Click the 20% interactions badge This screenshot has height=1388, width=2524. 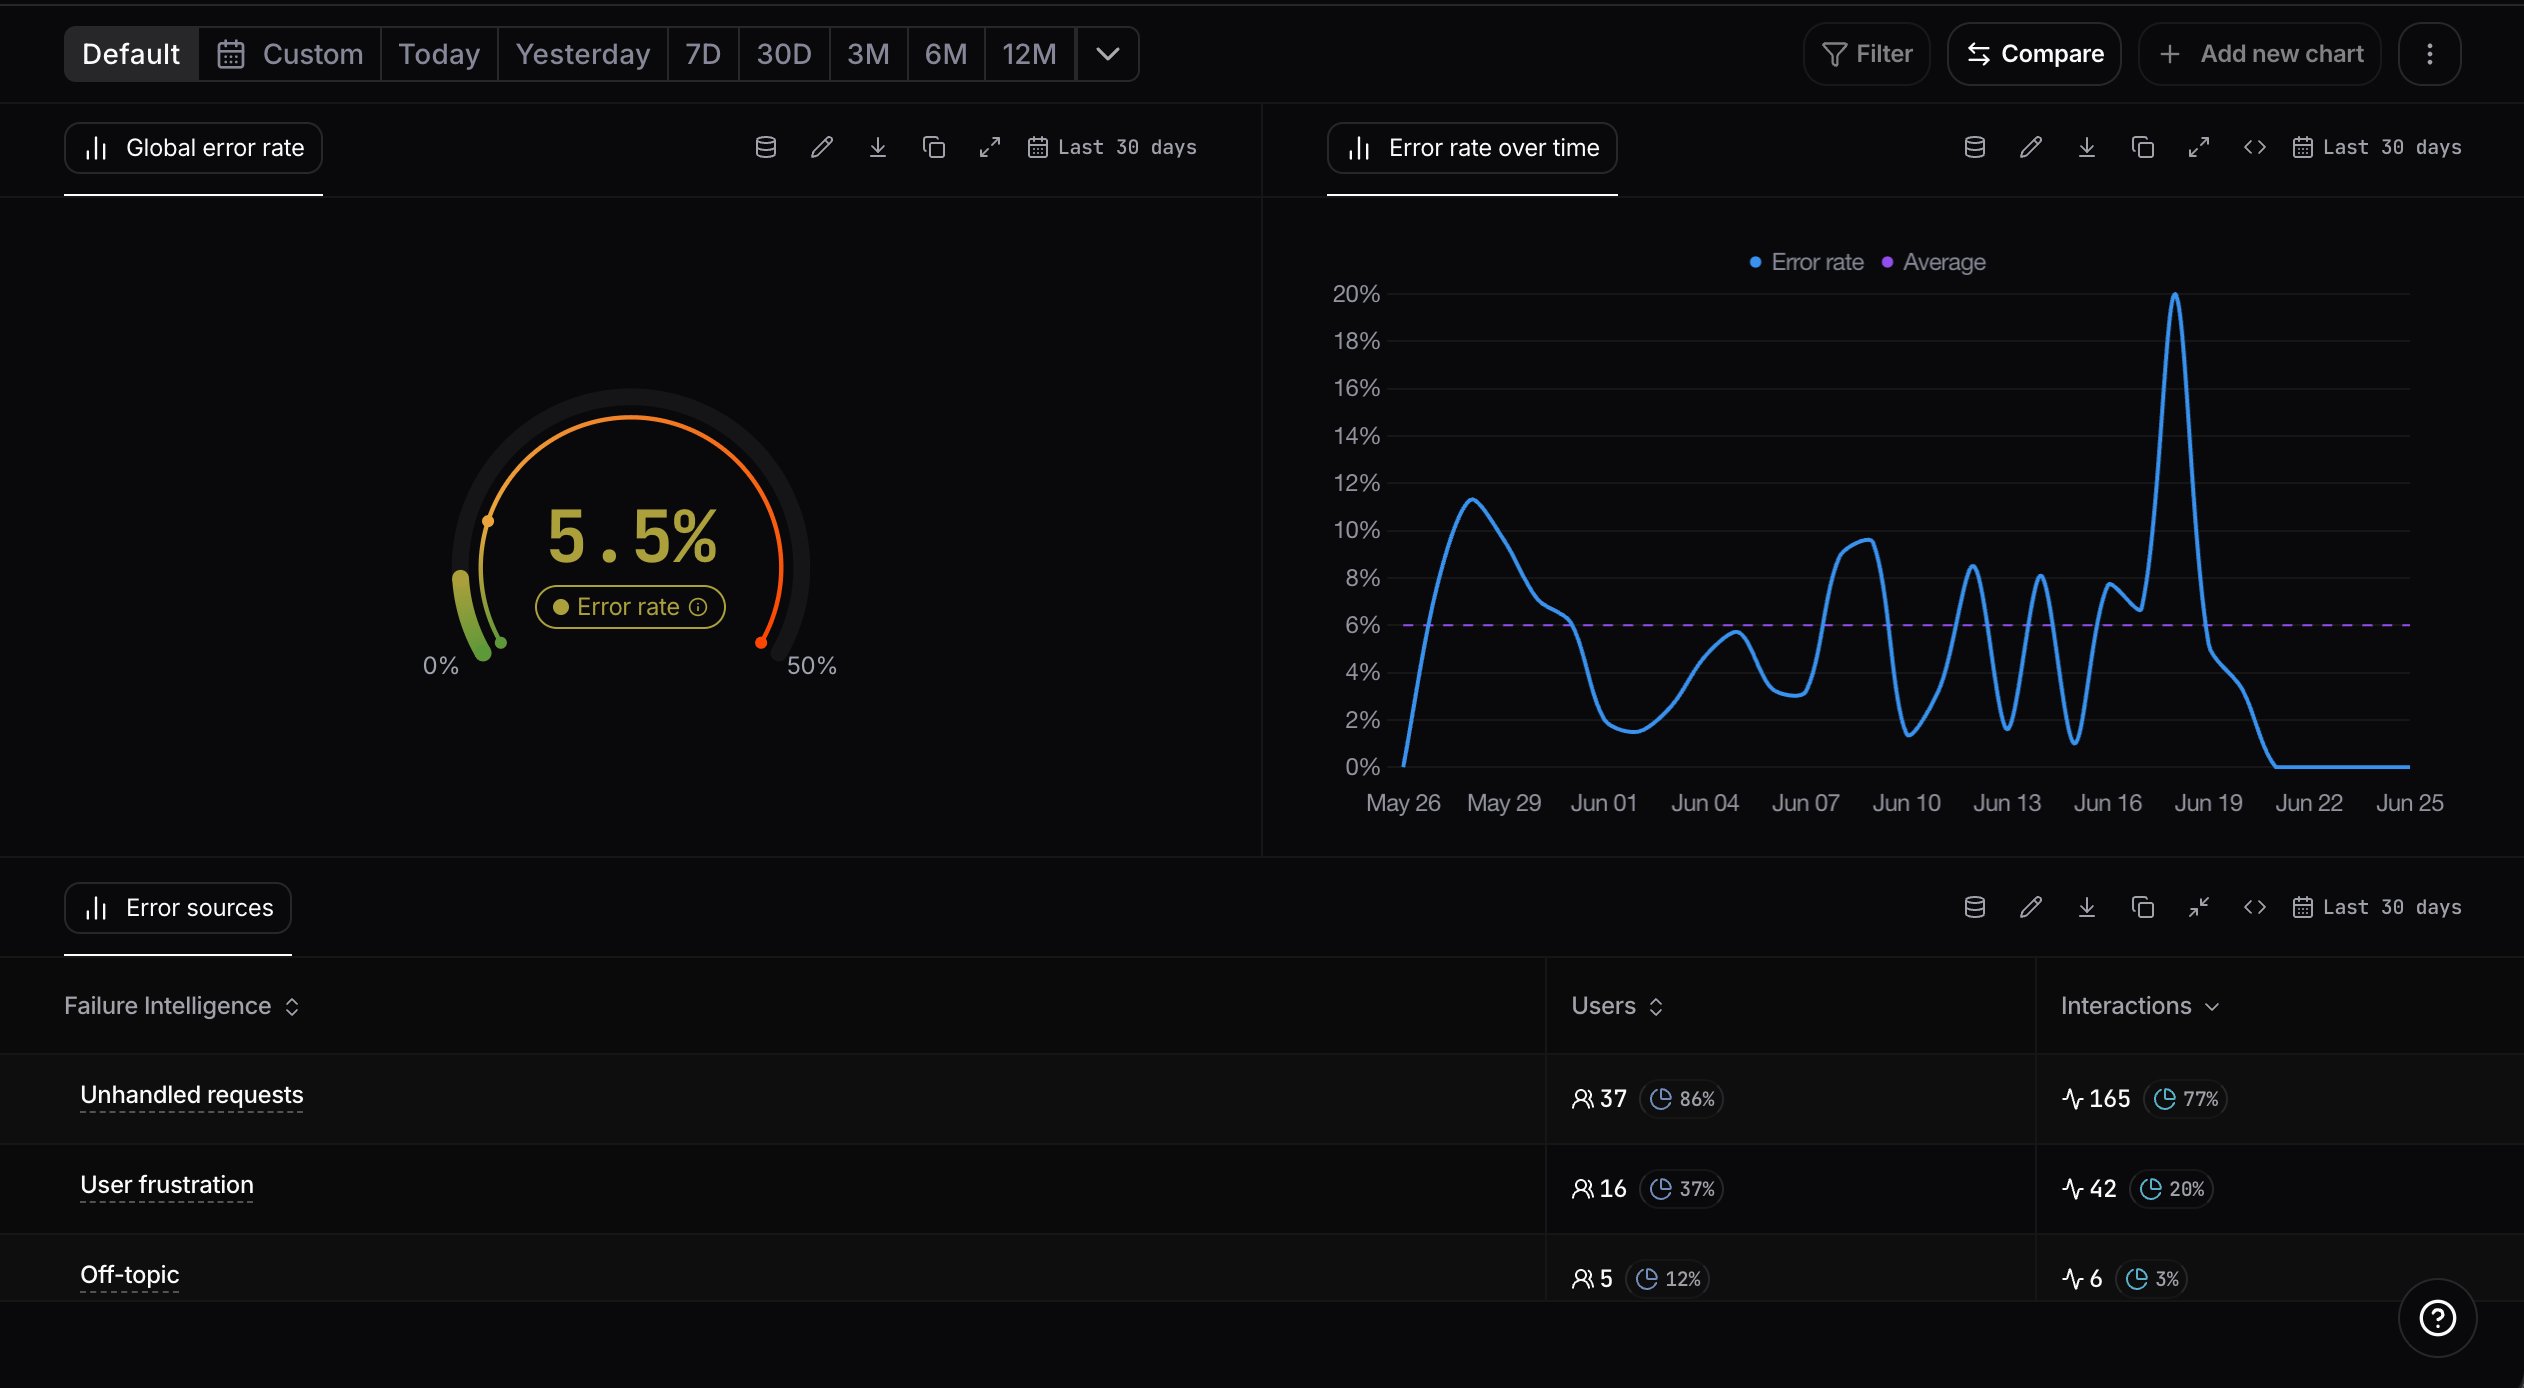tap(2172, 1189)
